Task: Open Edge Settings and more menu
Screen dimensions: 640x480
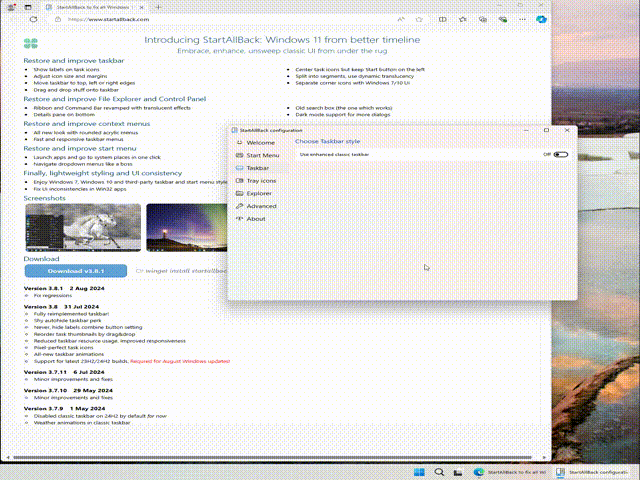Action: coord(522,19)
